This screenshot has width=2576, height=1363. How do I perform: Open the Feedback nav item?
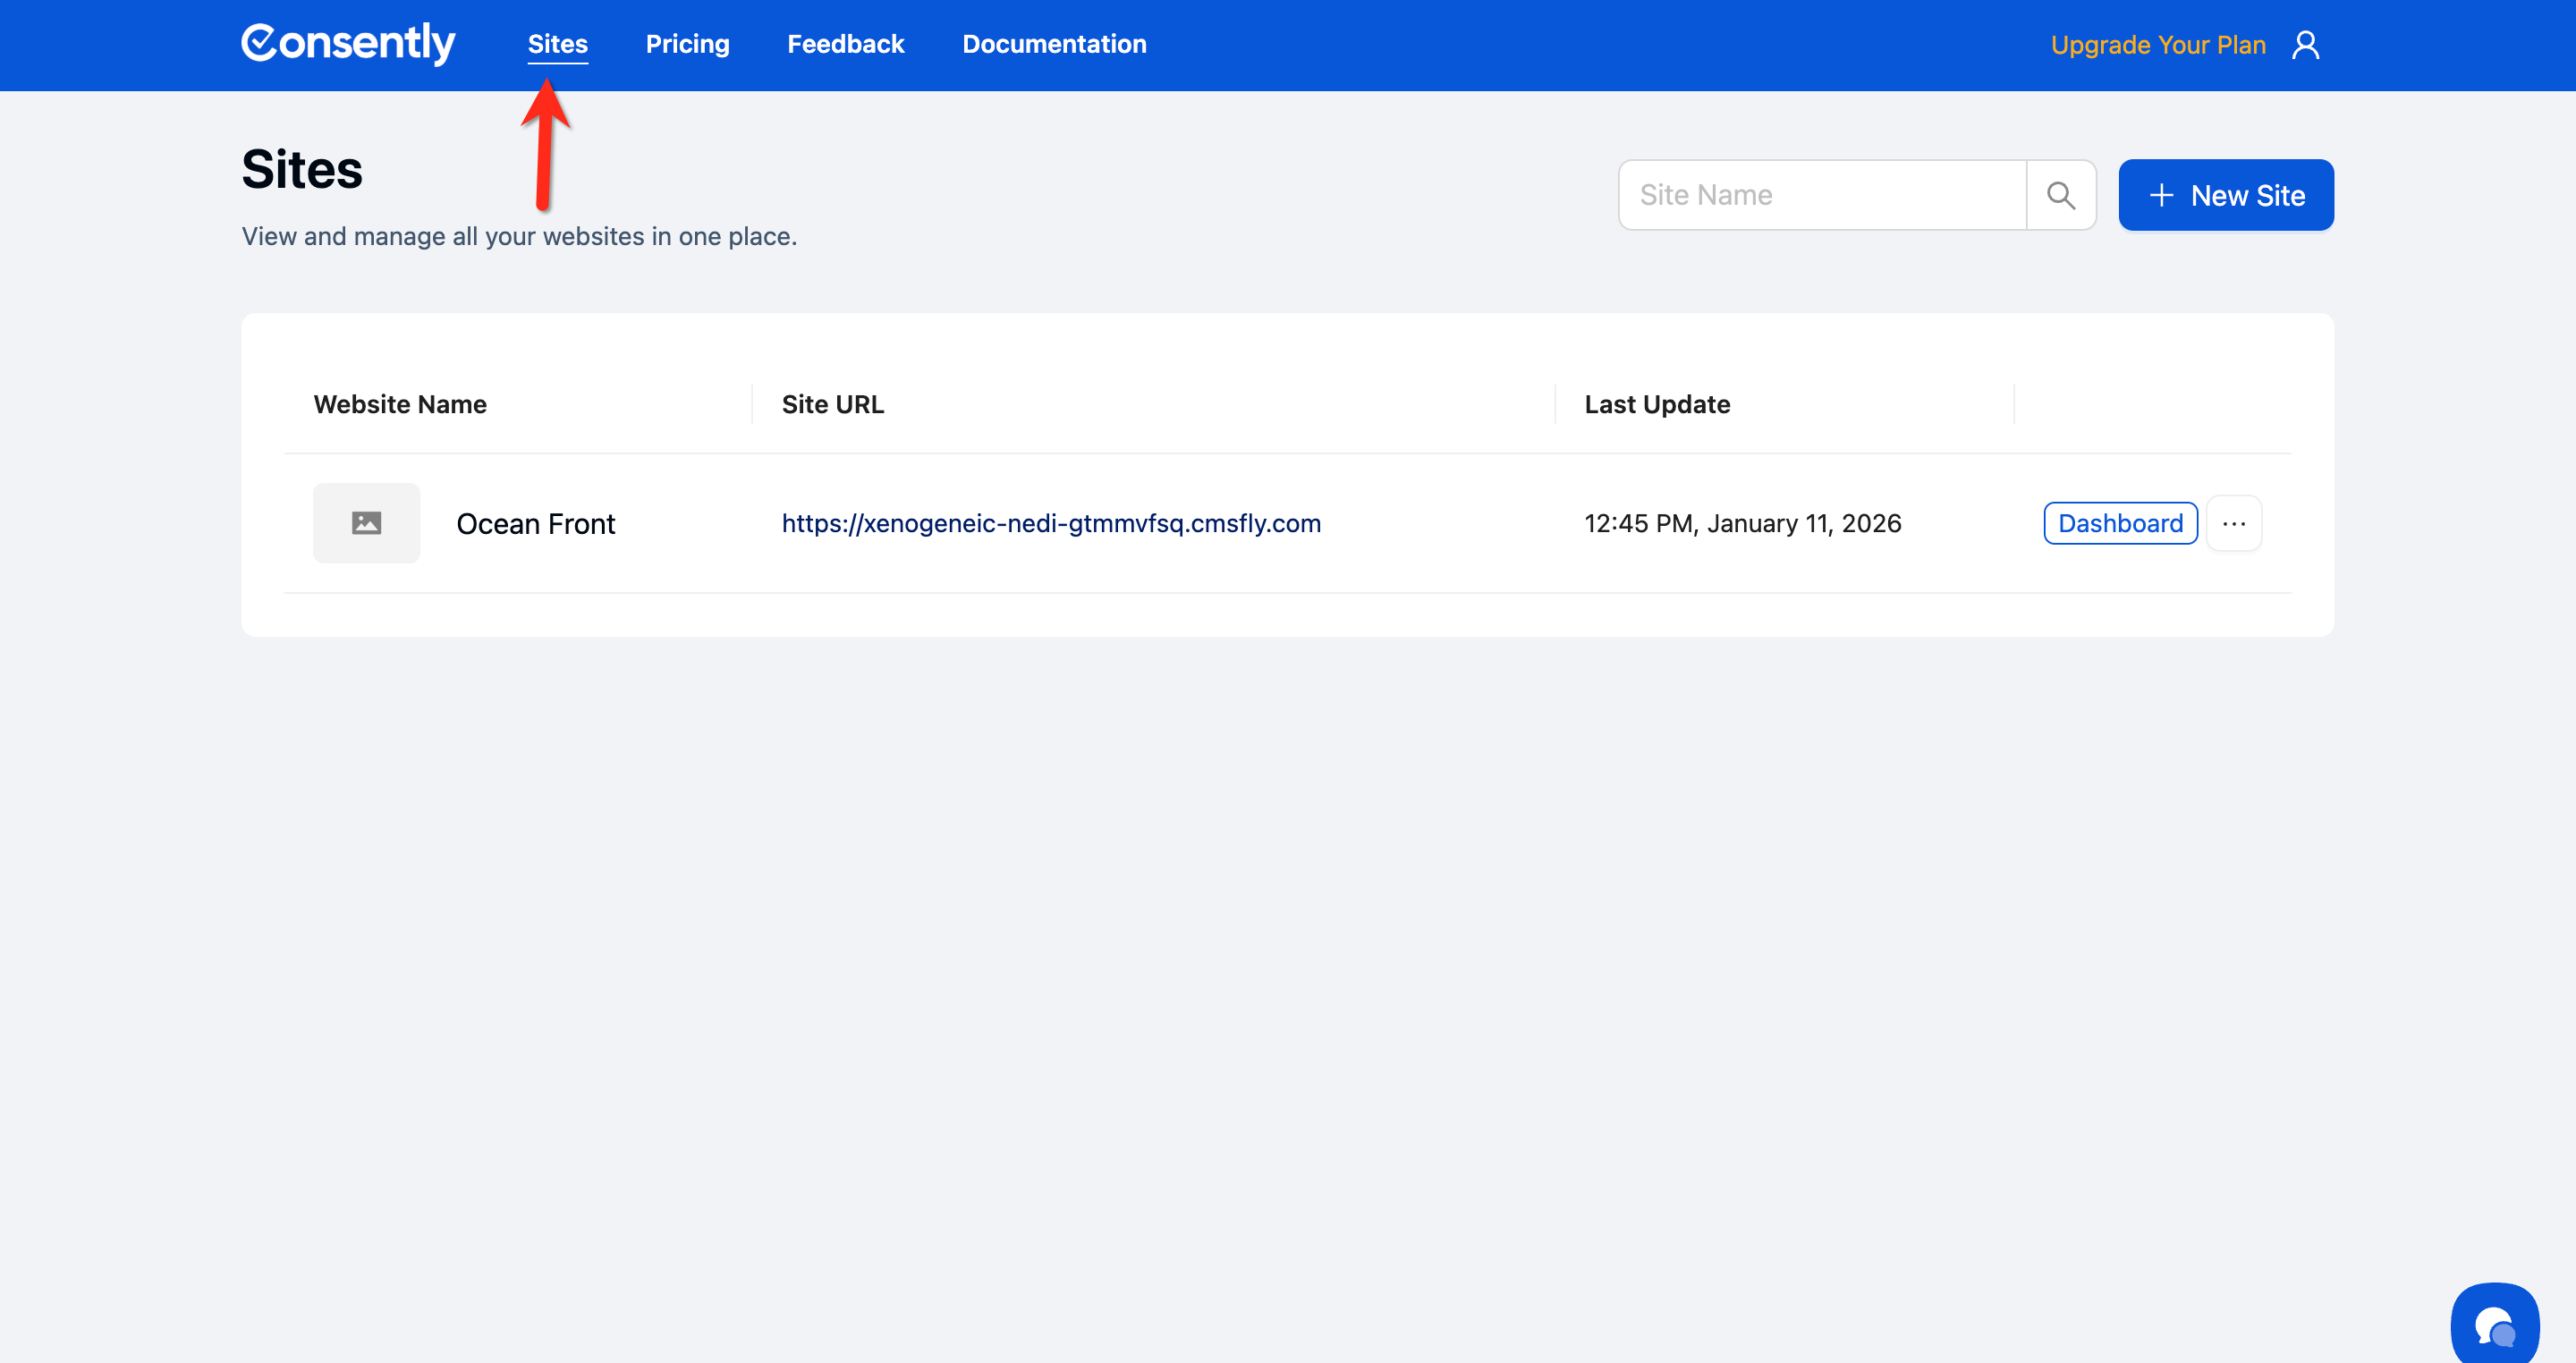(845, 44)
